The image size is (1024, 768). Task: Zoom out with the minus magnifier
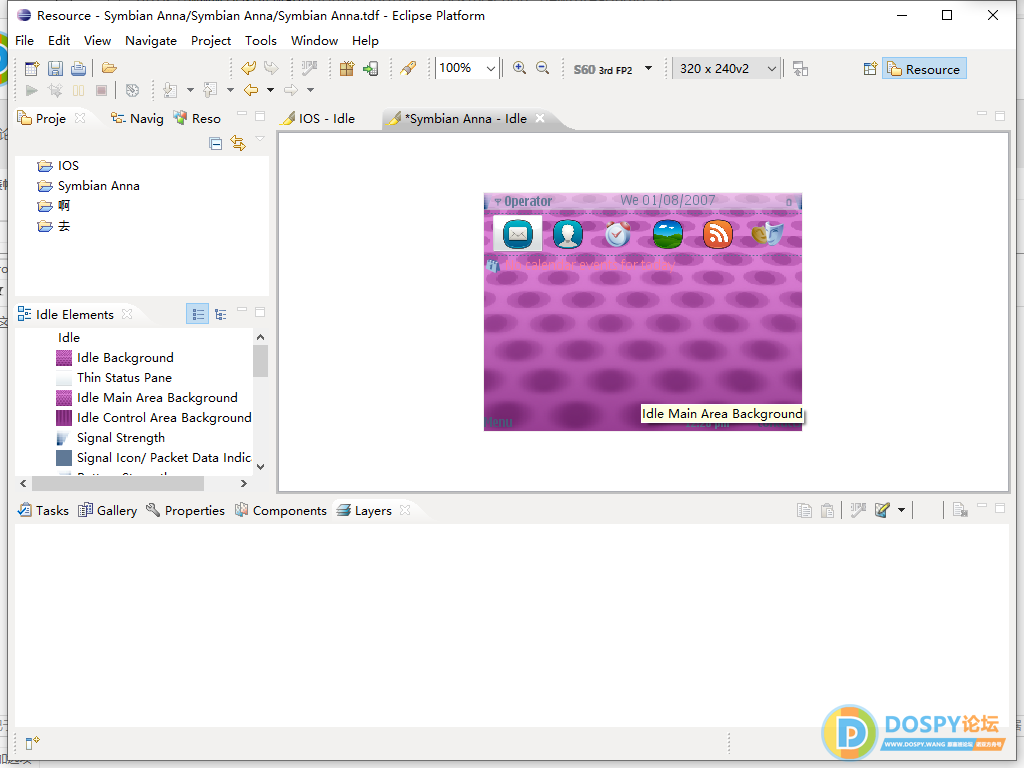tap(542, 68)
